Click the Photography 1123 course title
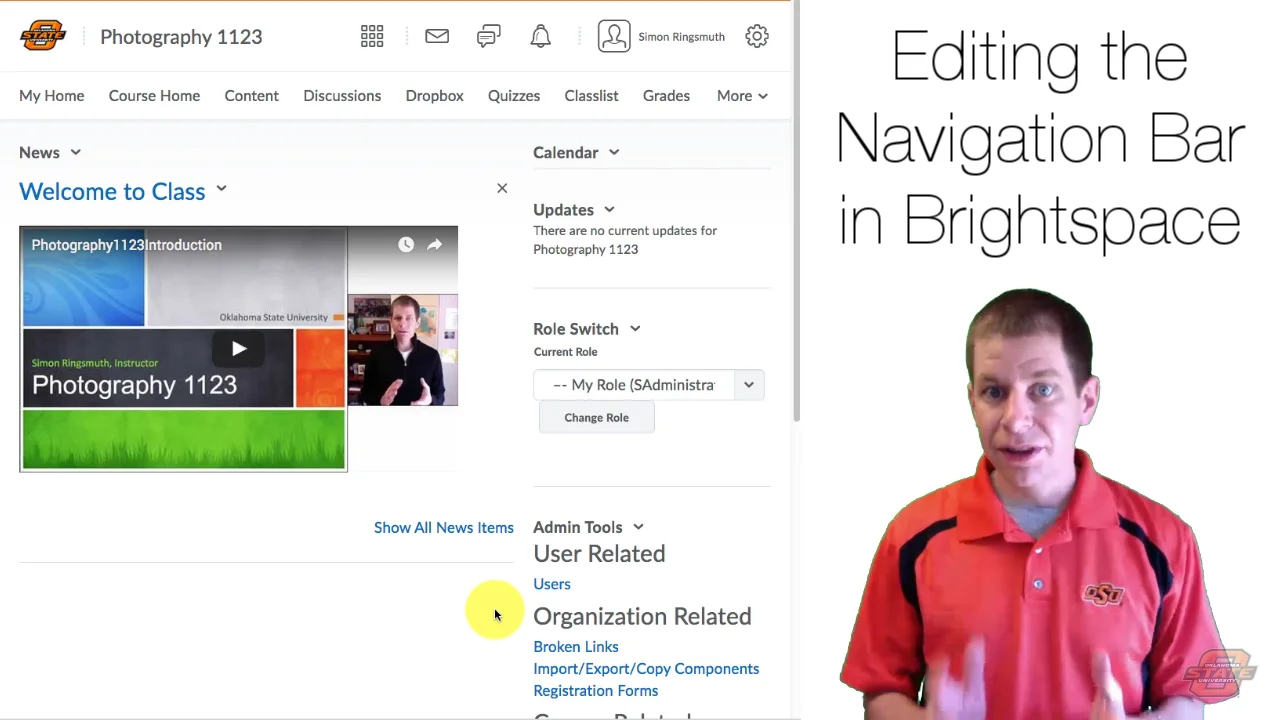Viewport: 1280px width, 720px height. click(181, 37)
